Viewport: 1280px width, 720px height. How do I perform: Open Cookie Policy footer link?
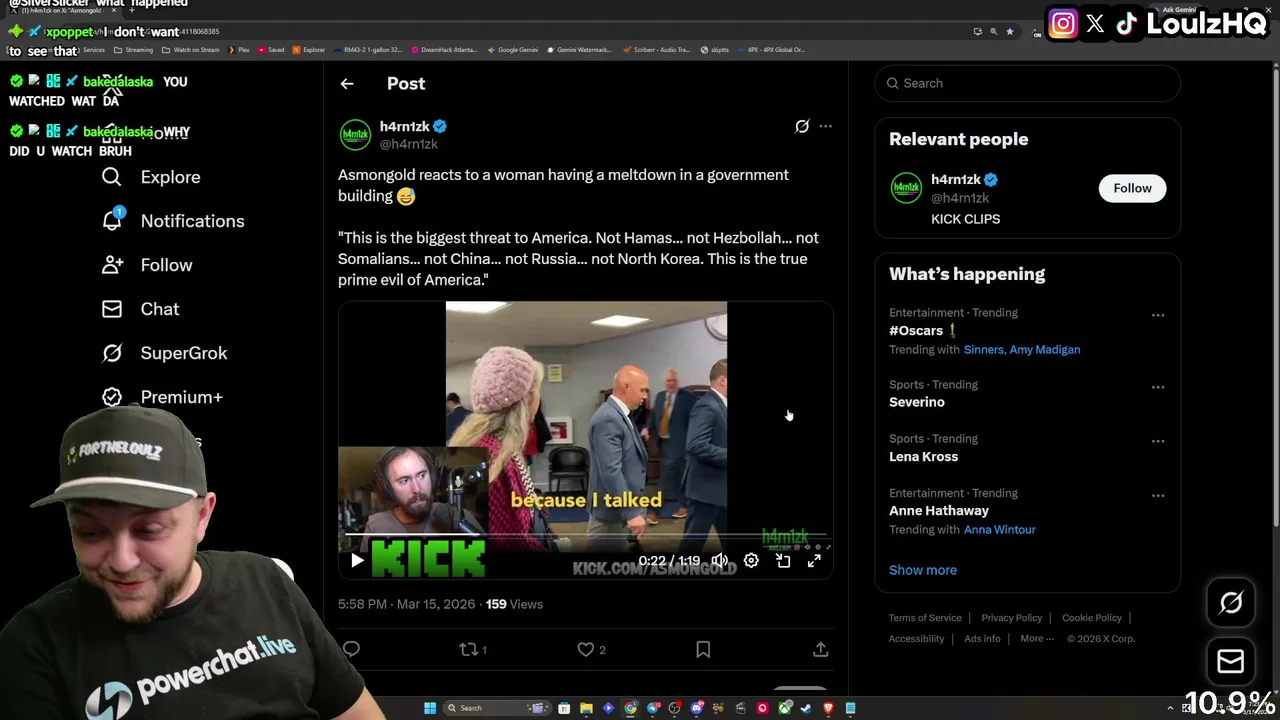tap(1092, 618)
